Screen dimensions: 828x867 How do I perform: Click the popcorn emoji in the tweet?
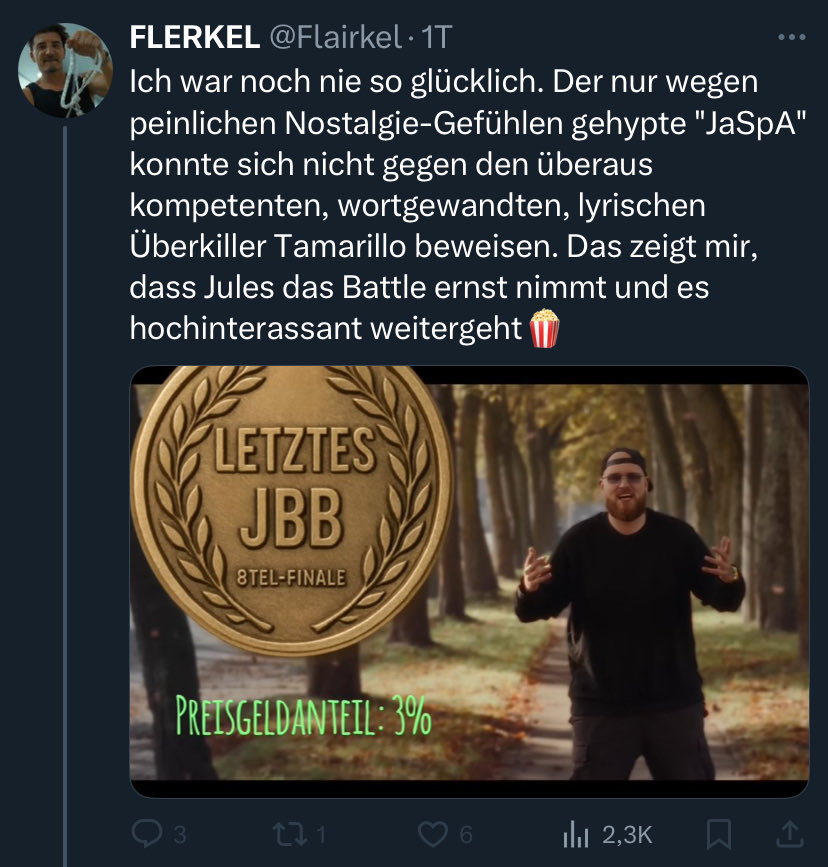click(544, 328)
